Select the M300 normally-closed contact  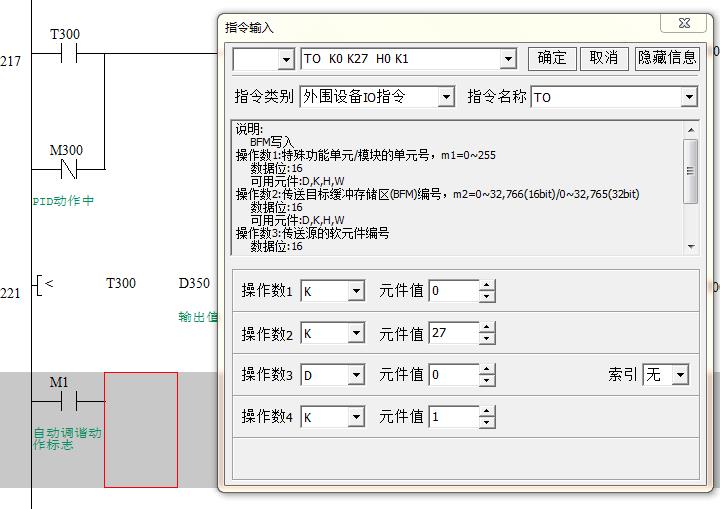click(68, 169)
